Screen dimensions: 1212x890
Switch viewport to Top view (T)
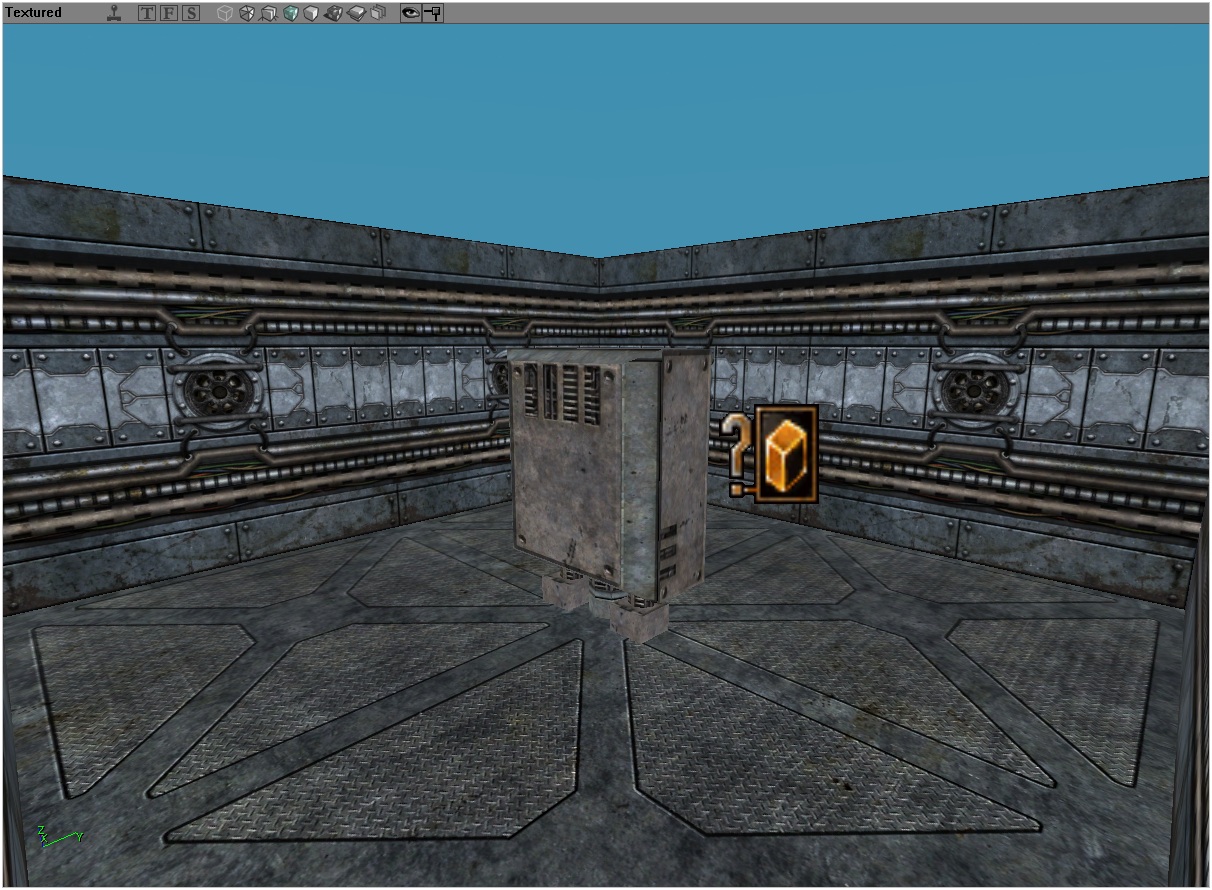click(146, 14)
